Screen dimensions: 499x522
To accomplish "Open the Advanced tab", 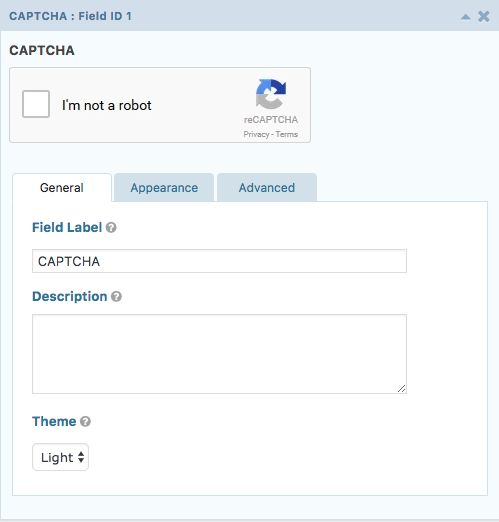I will [267, 188].
